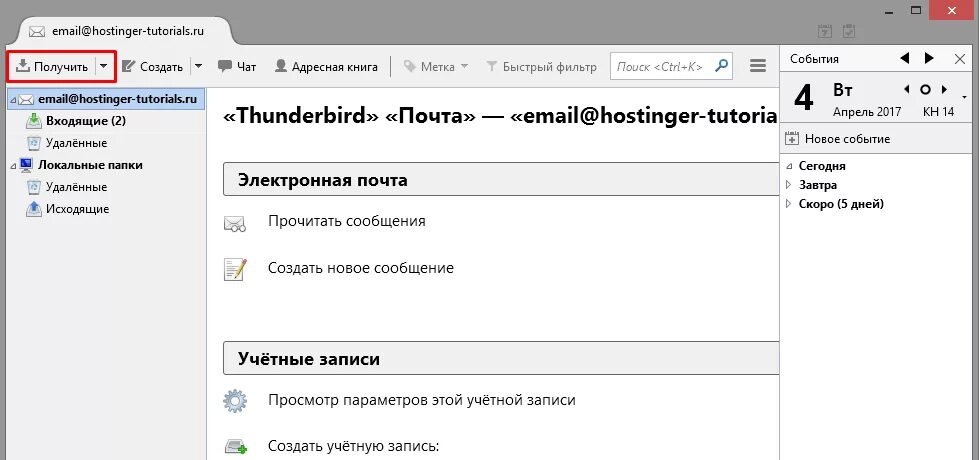Click the go to today circle icon
This screenshot has height=460, width=979.
926,89
